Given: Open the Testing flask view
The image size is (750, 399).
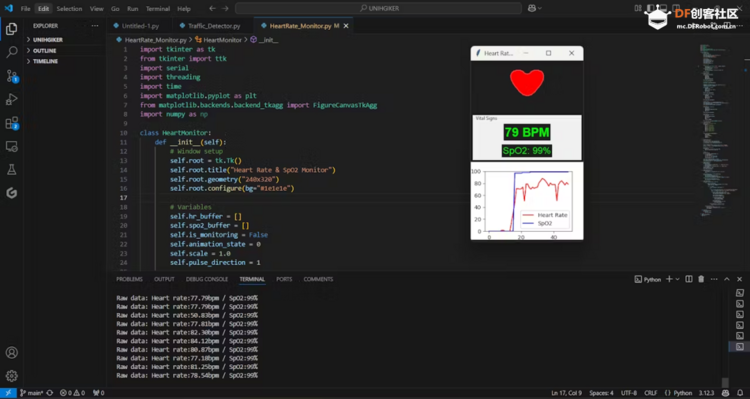Looking at the screenshot, I should (x=11, y=170).
